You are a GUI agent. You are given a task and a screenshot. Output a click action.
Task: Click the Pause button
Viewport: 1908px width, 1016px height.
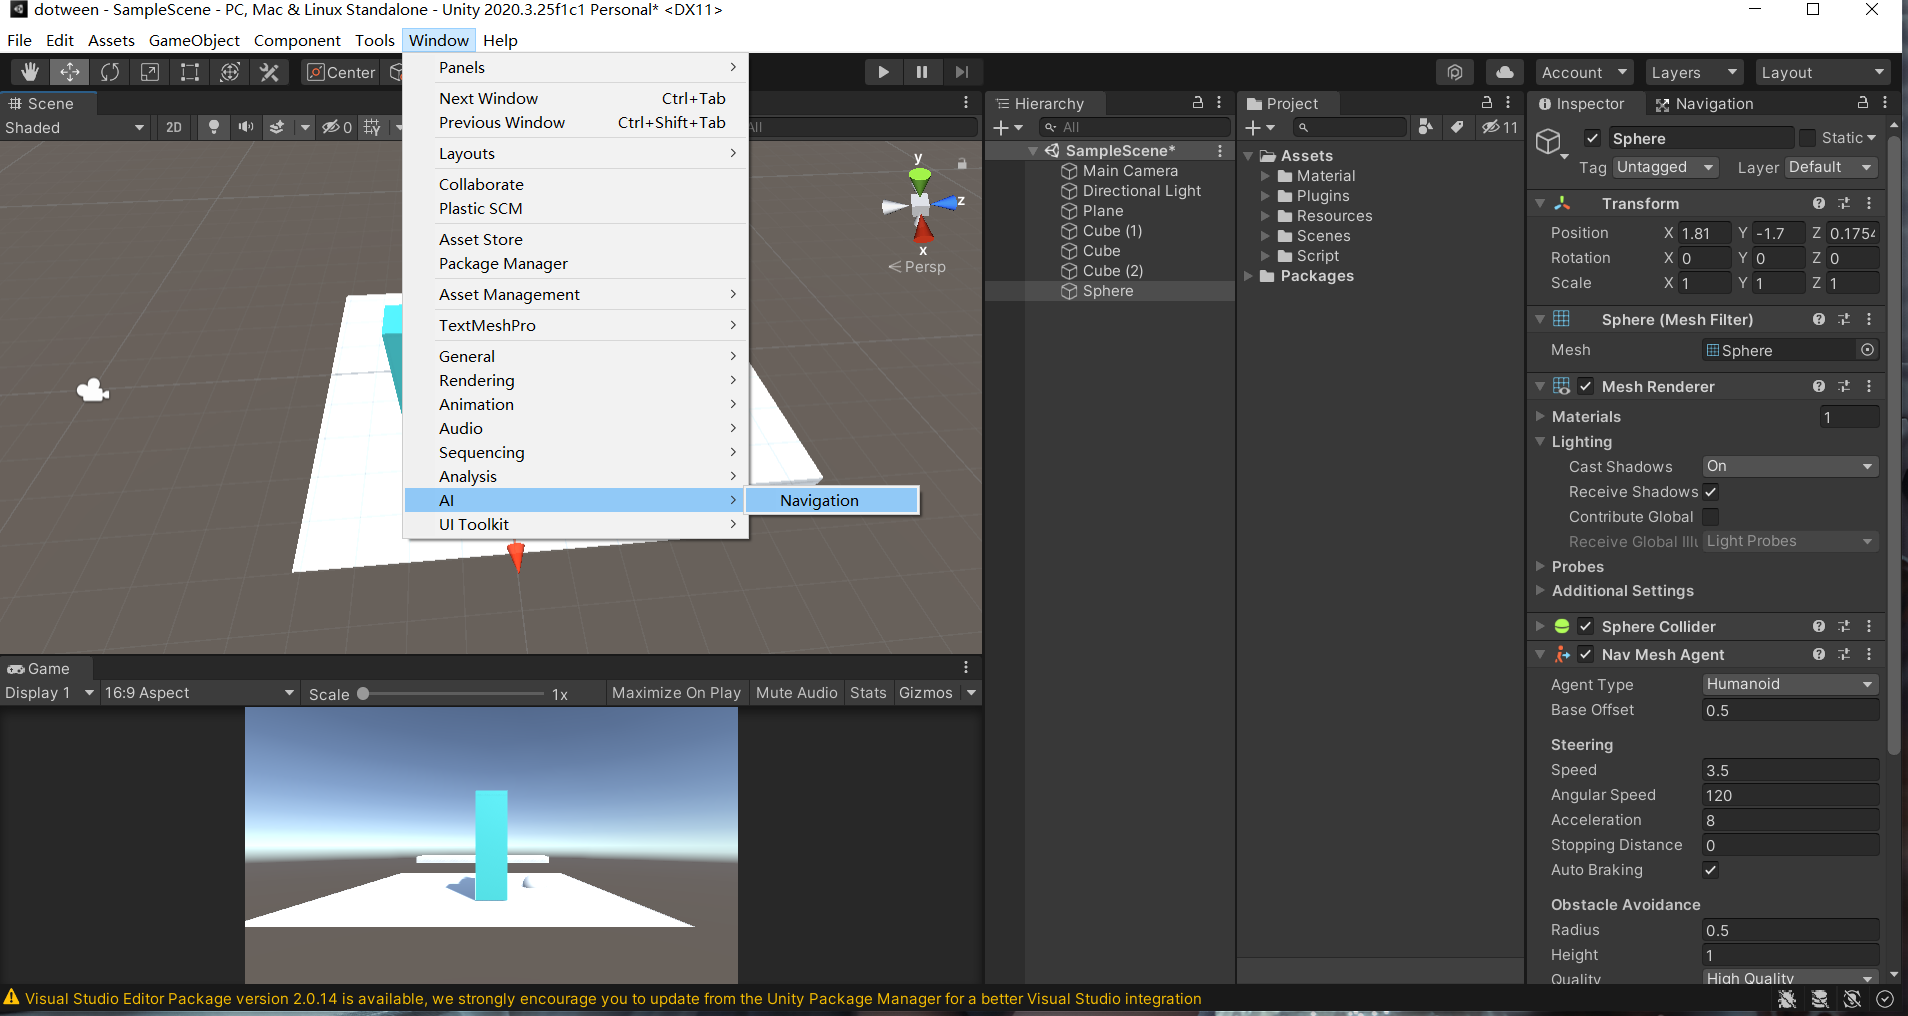pyautogui.click(x=922, y=72)
